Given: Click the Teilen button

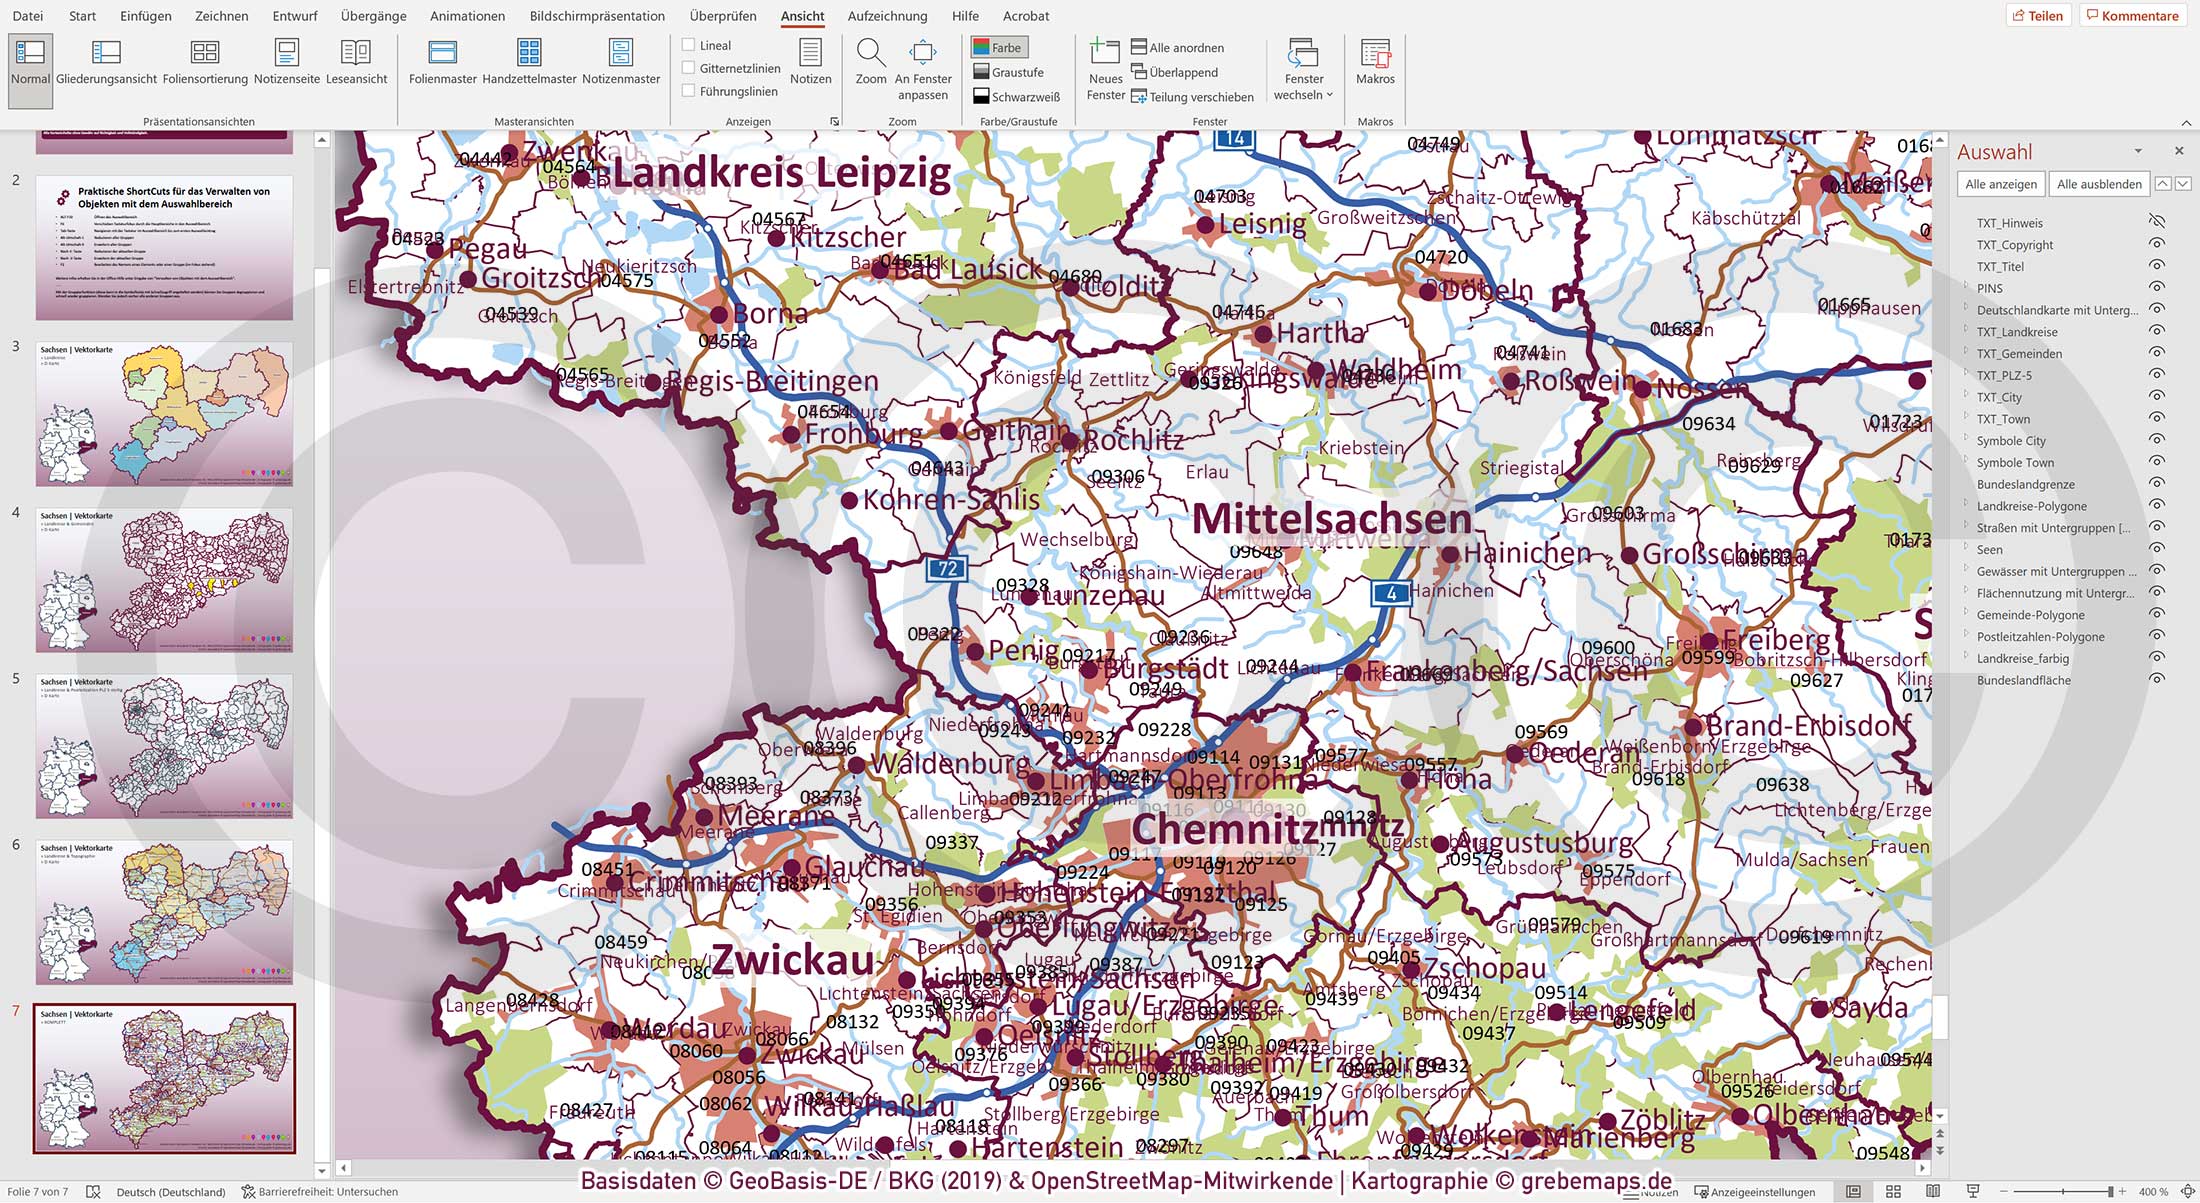Looking at the screenshot, I should (x=2040, y=16).
